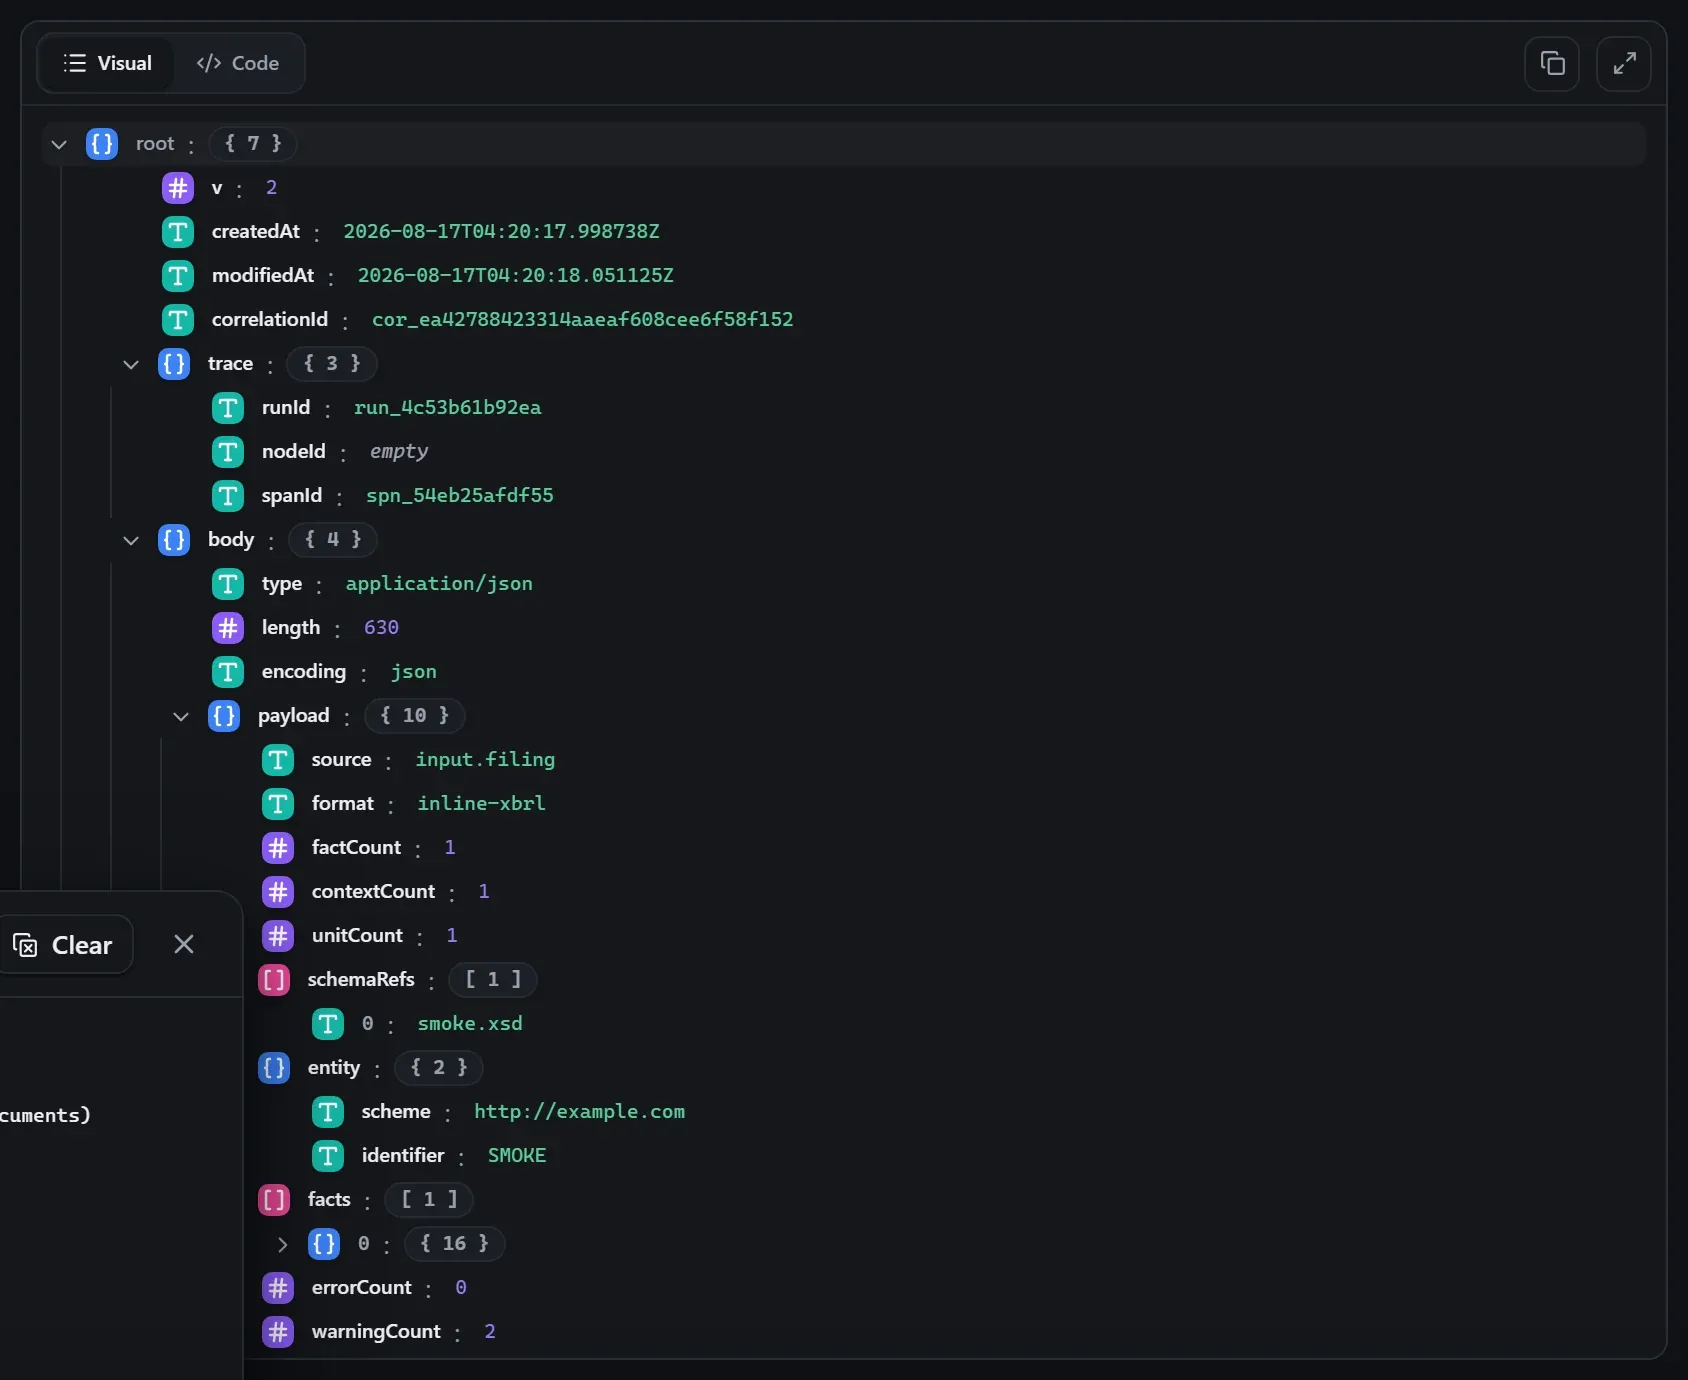Screen dimensions: 1688x1380
Task: Select the spanId value spn_54eb25afdf55
Action: click(x=460, y=496)
